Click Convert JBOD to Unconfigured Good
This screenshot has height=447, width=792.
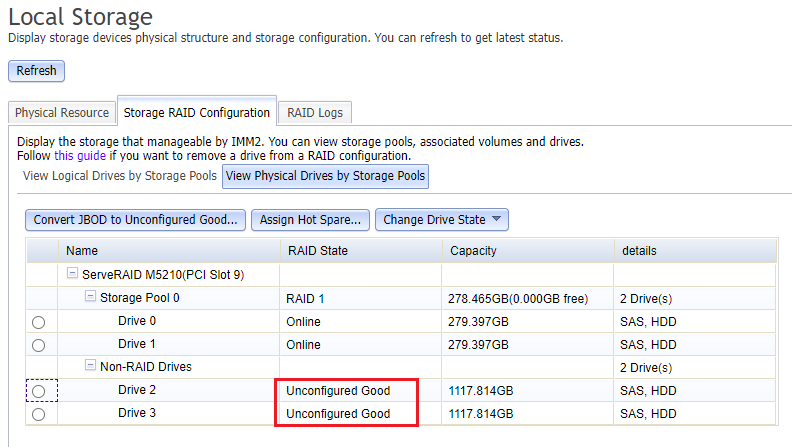(x=135, y=220)
